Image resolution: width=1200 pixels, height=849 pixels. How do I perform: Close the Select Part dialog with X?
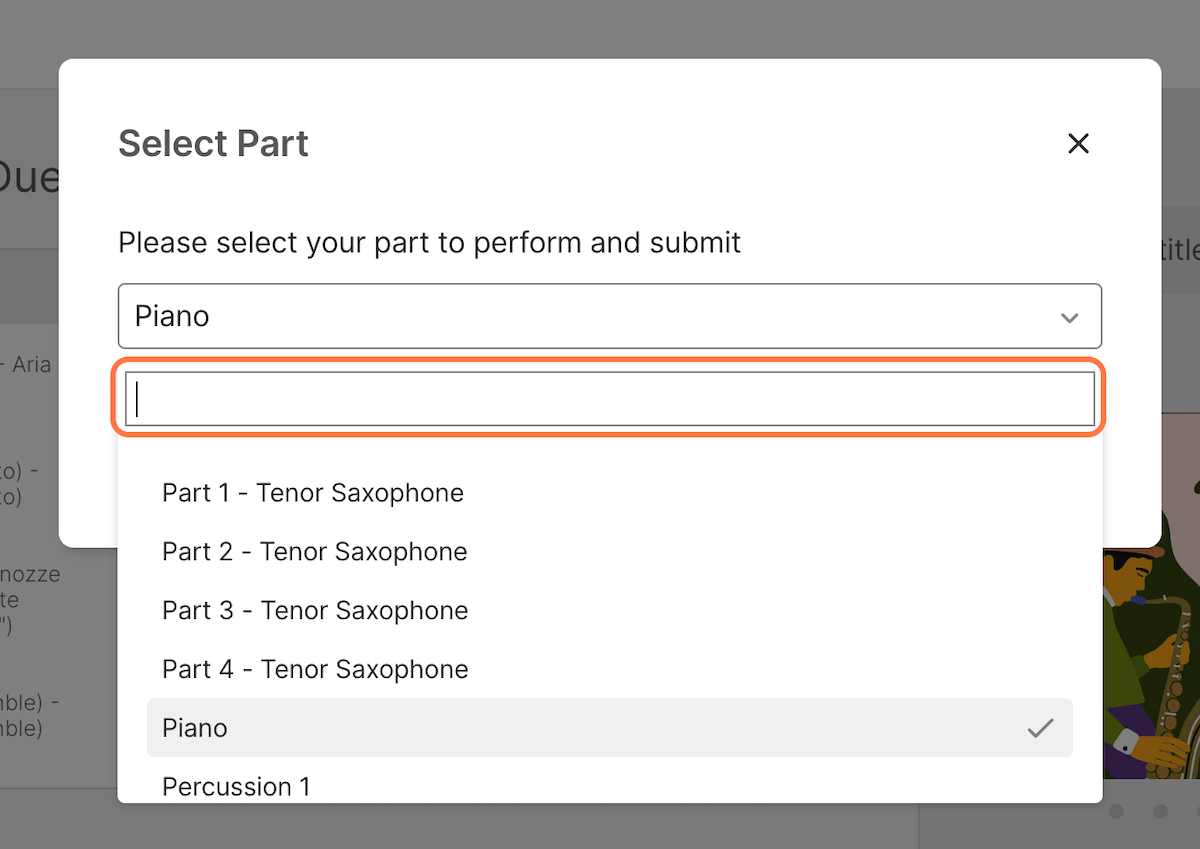point(1078,144)
